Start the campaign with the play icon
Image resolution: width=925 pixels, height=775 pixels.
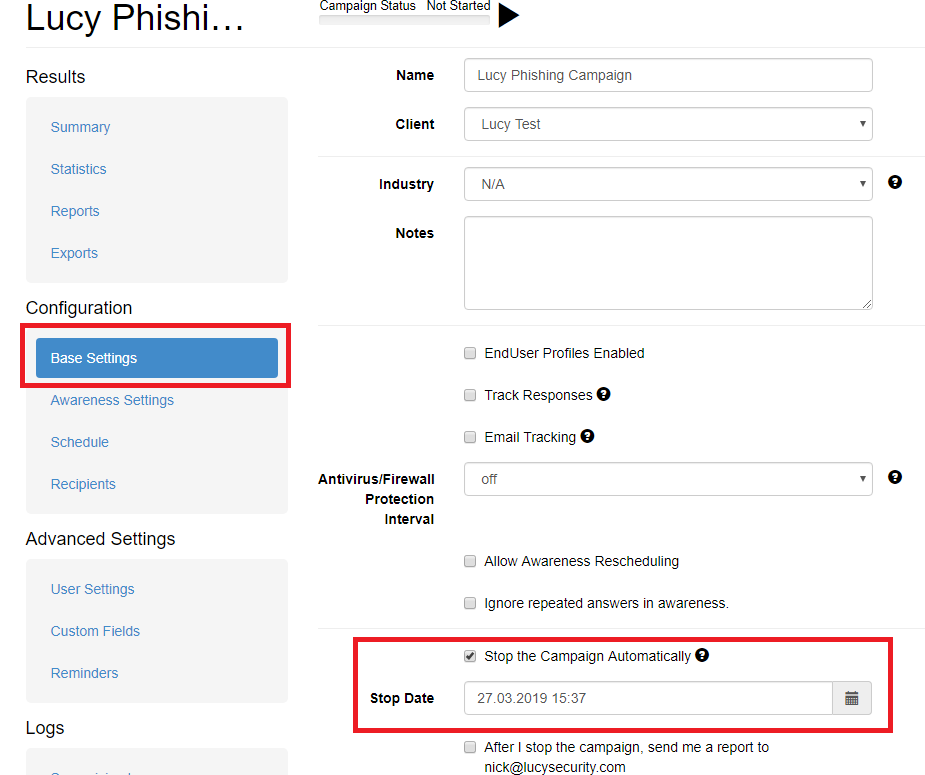508,15
